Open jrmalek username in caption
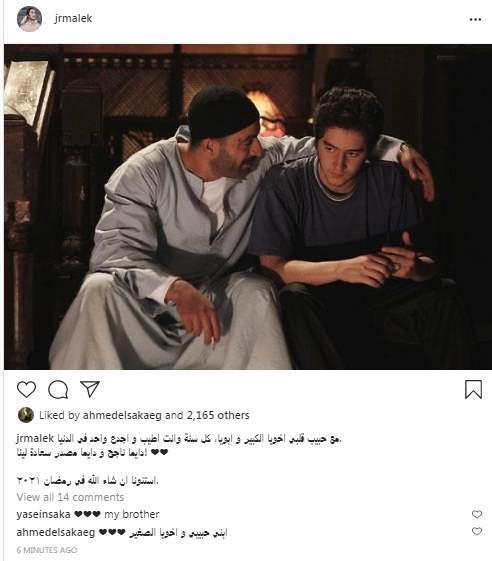Screen dimensions: 492x561 coord(35,438)
